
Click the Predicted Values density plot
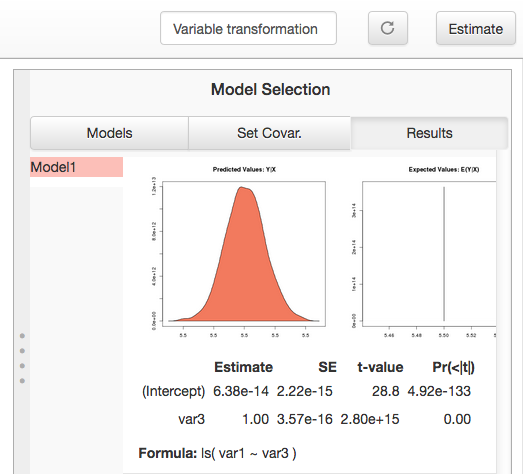pos(244,254)
